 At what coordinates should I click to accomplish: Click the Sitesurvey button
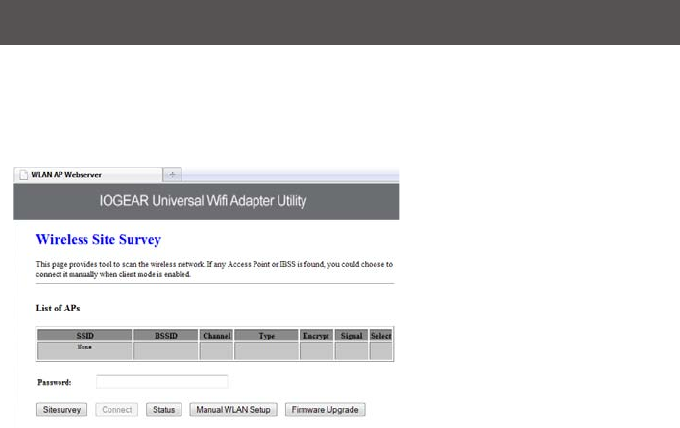pyautogui.click(x=62, y=410)
